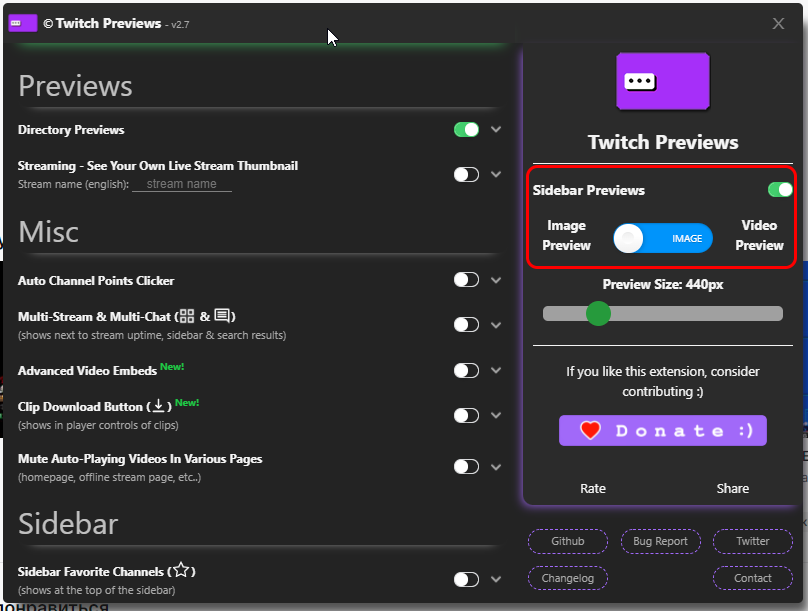Click the Misc section heading
This screenshot has height=611, width=808.
click(48, 232)
